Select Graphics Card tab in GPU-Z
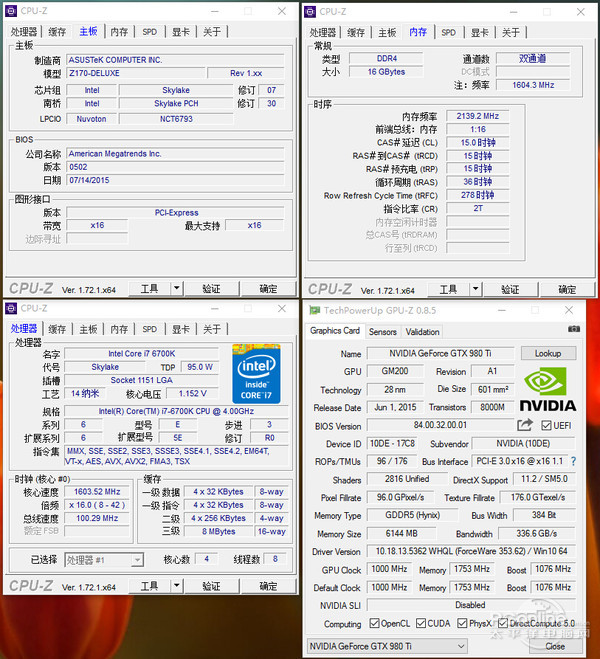The width and height of the screenshot is (600, 659). click(335, 331)
